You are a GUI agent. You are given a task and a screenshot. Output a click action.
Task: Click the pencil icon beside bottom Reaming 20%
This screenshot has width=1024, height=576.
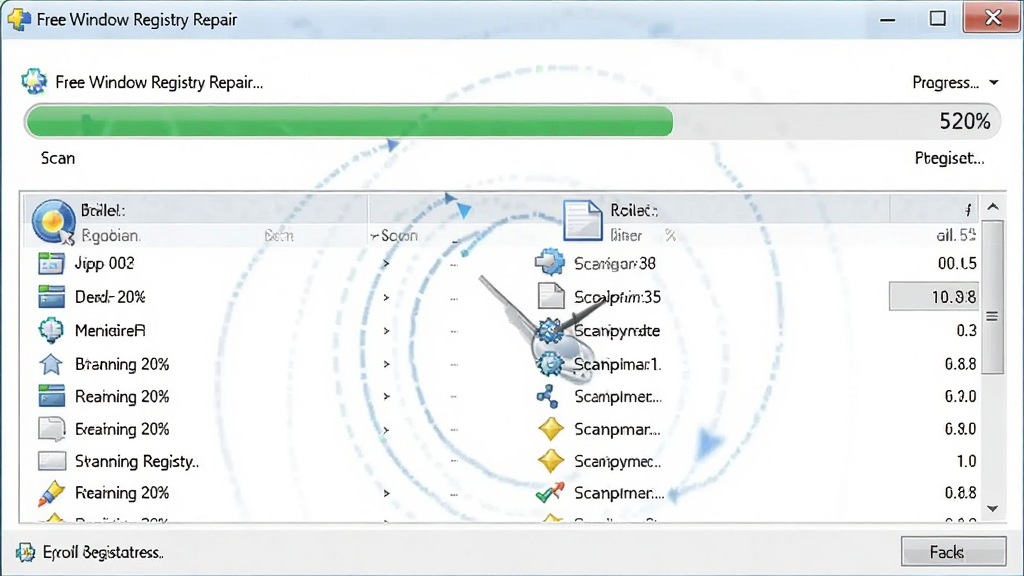(x=51, y=493)
